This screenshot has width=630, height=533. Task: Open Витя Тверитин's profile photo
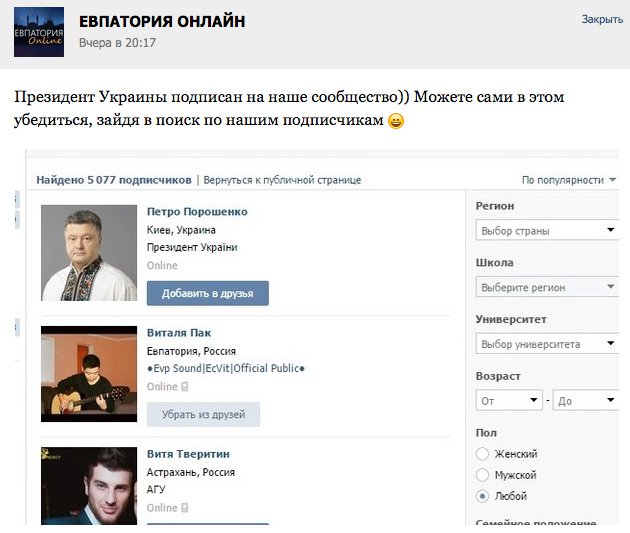[89, 486]
